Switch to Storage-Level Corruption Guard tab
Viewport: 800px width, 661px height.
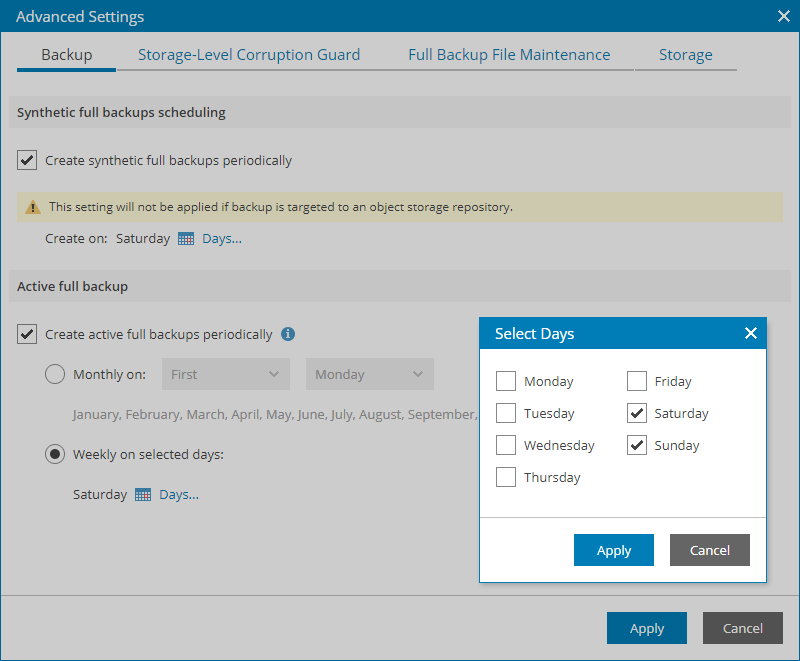[x=249, y=55]
